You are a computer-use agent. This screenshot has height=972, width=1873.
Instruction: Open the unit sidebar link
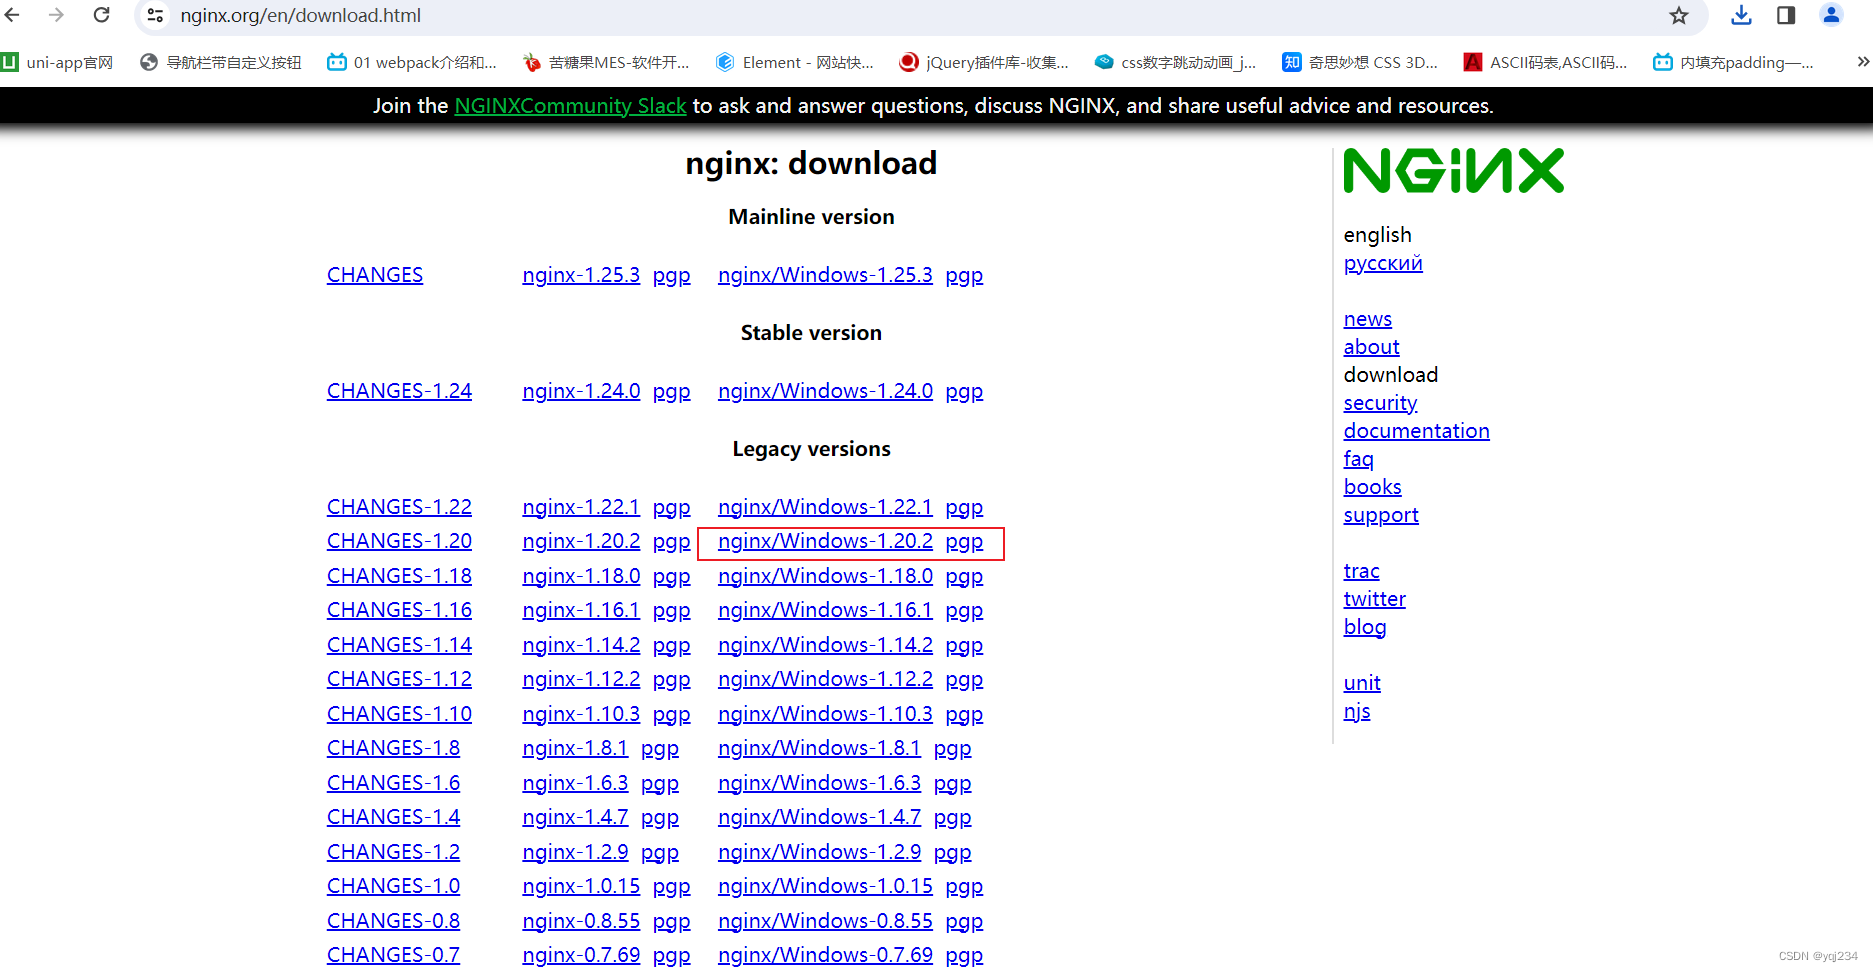coord(1362,683)
